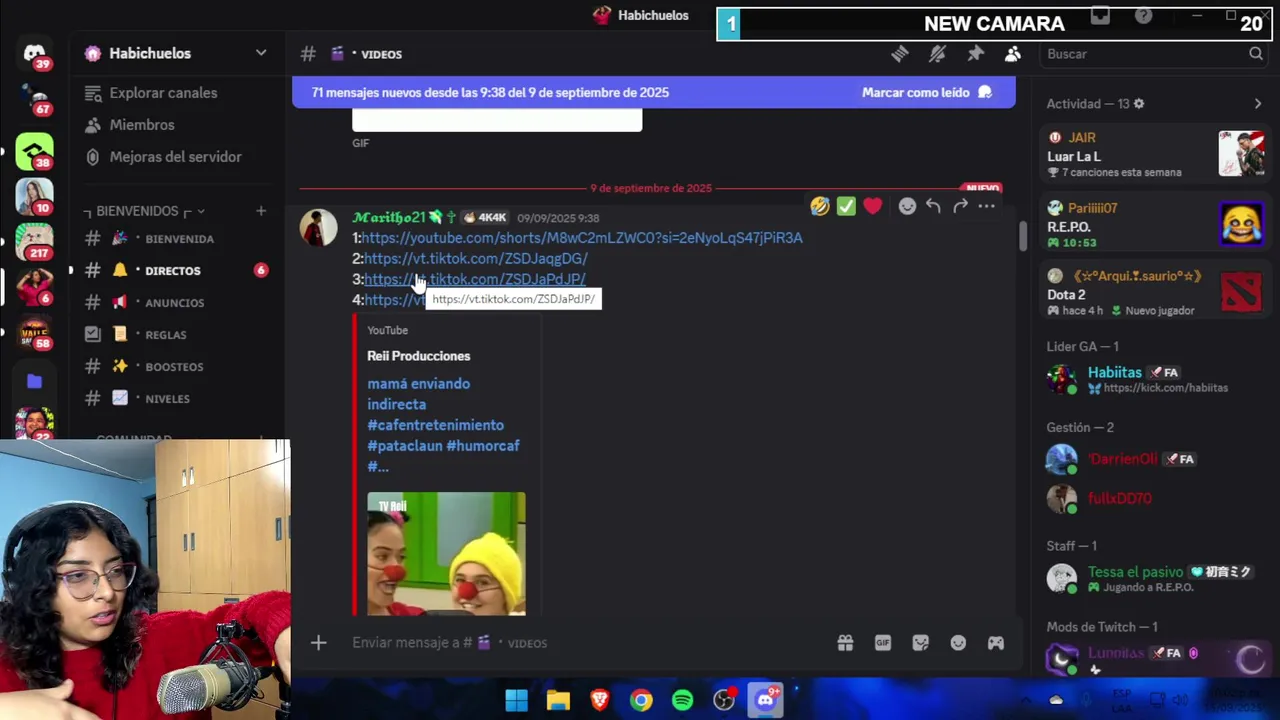Open Spotify from taskbar
Image resolution: width=1280 pixels, height=720 pixels.
pos(683,700)
